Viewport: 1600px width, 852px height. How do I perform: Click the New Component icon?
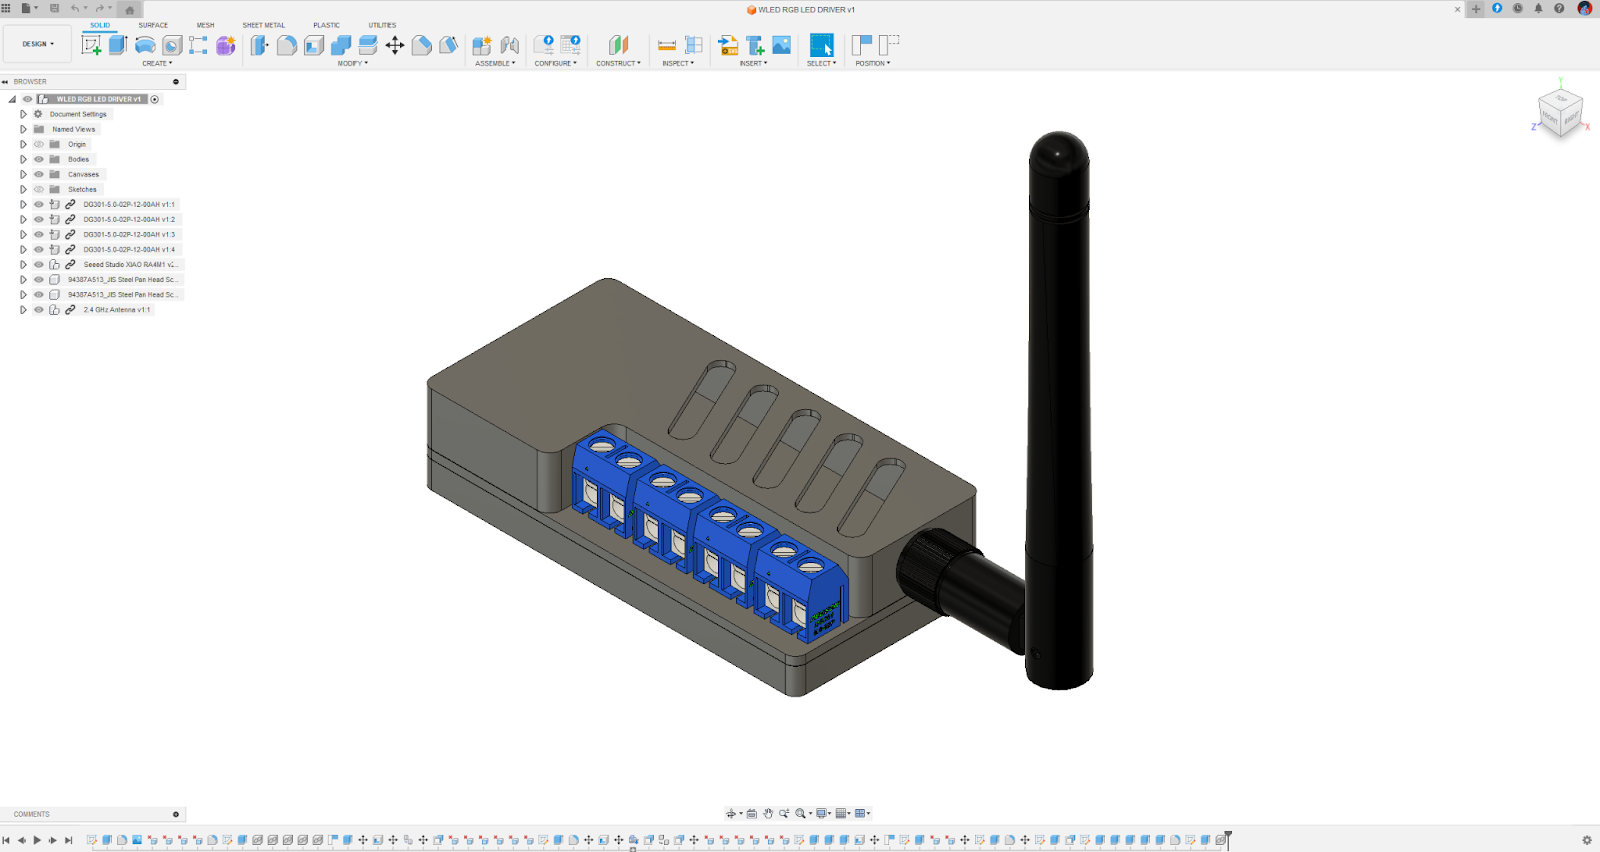482,45
